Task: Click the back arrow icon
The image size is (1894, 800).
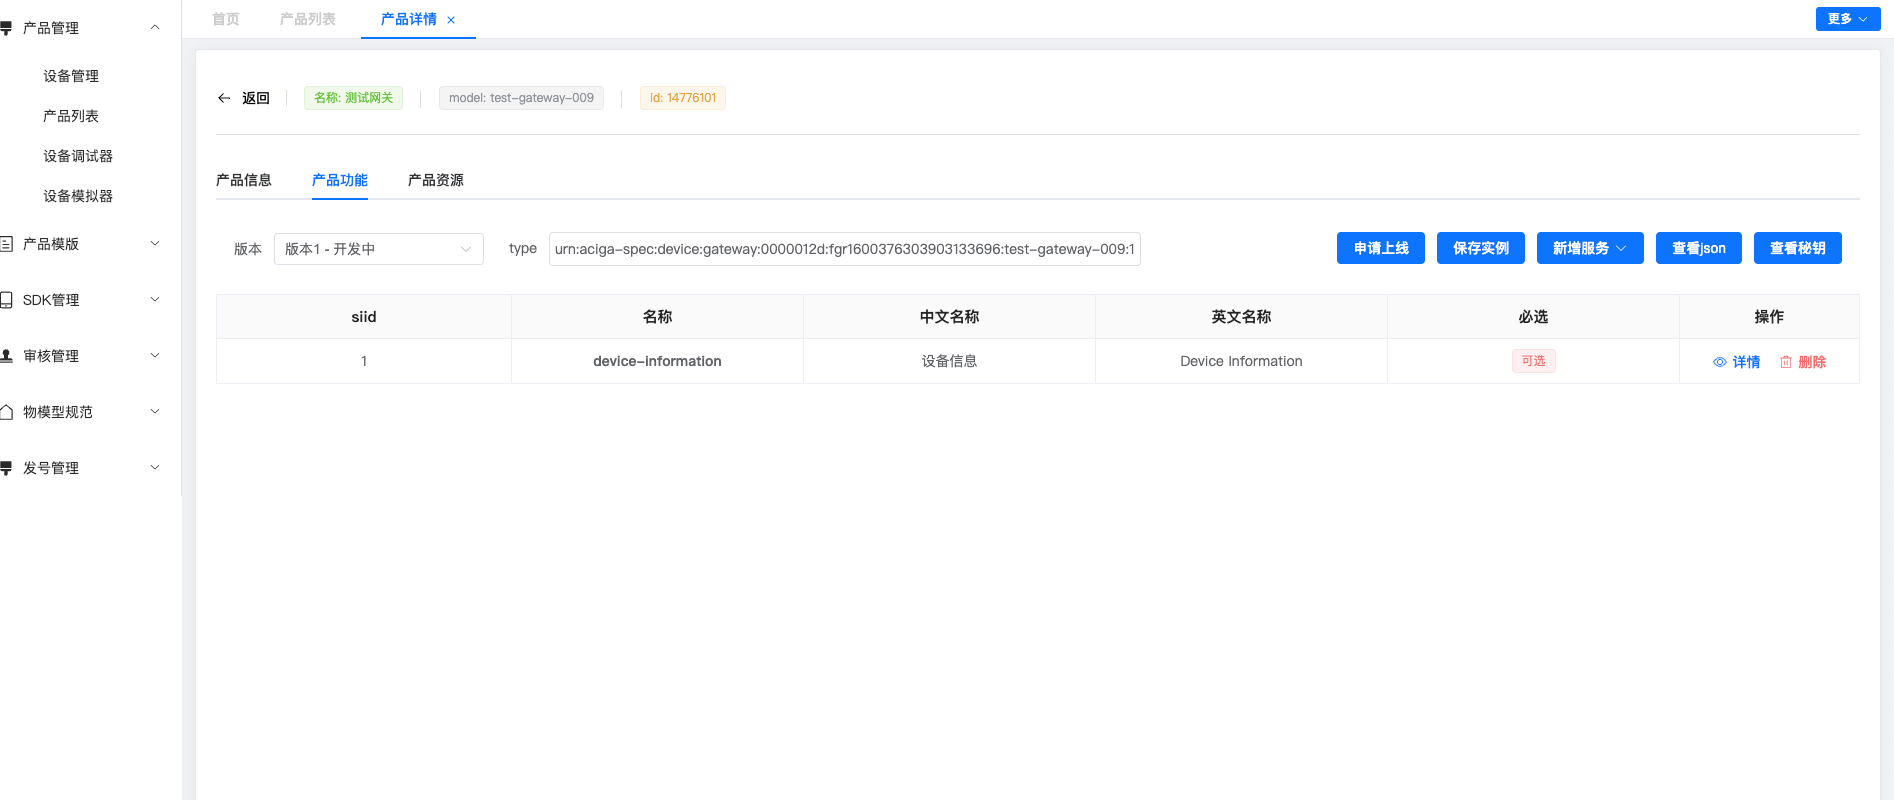Action: coord(224,98)
